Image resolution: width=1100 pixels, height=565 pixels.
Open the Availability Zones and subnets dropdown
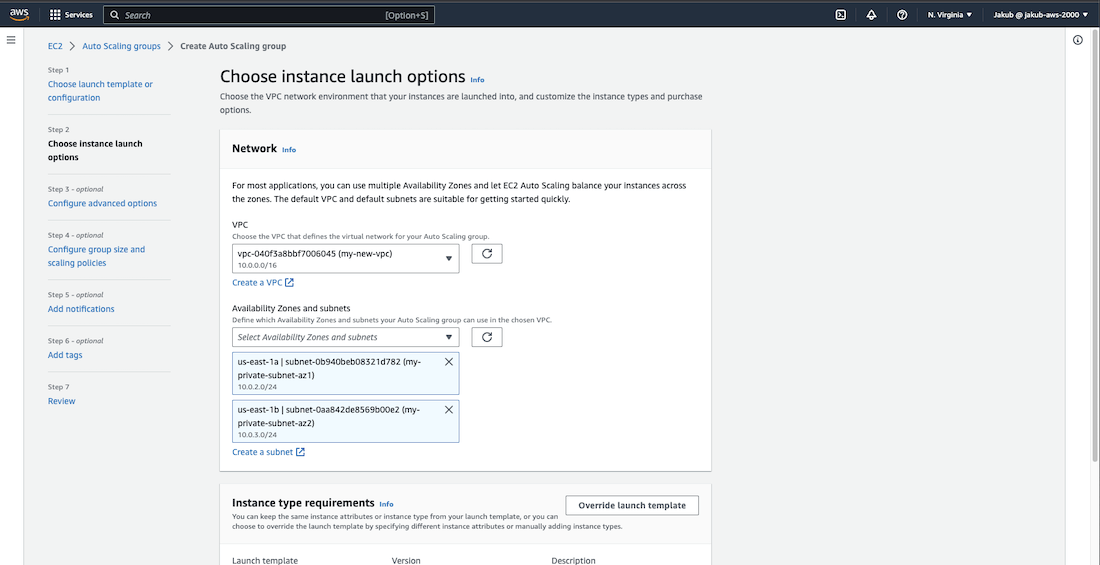pyautogui.click(x=345, y=337)
